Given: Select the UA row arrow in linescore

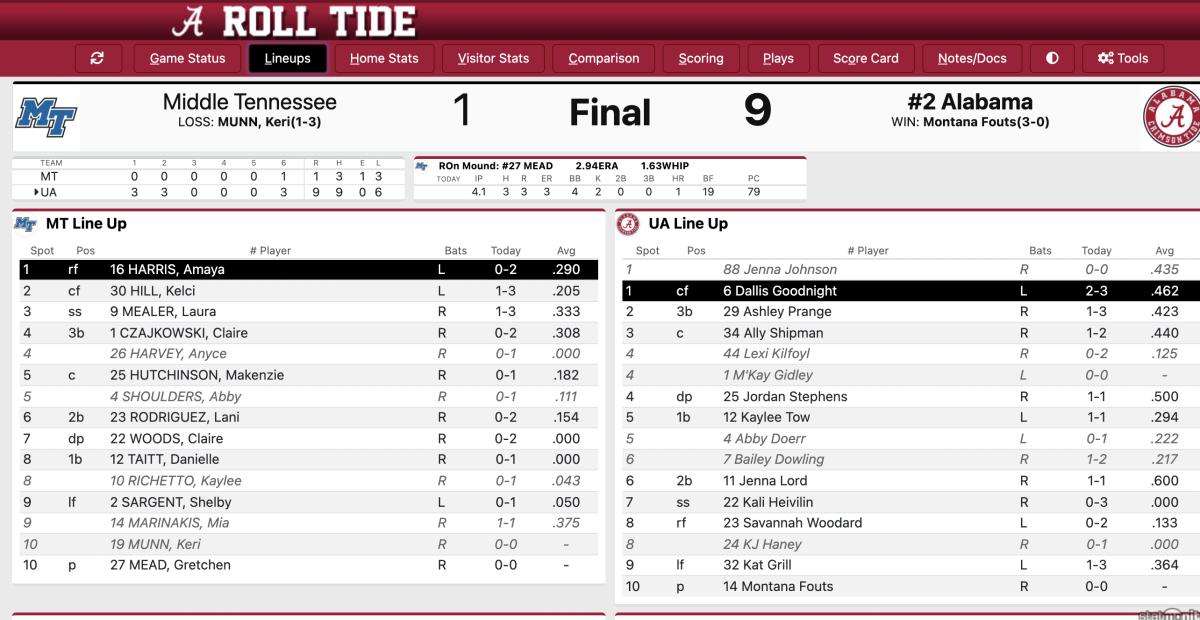Looking at the screenshot, I should point(37,192).
